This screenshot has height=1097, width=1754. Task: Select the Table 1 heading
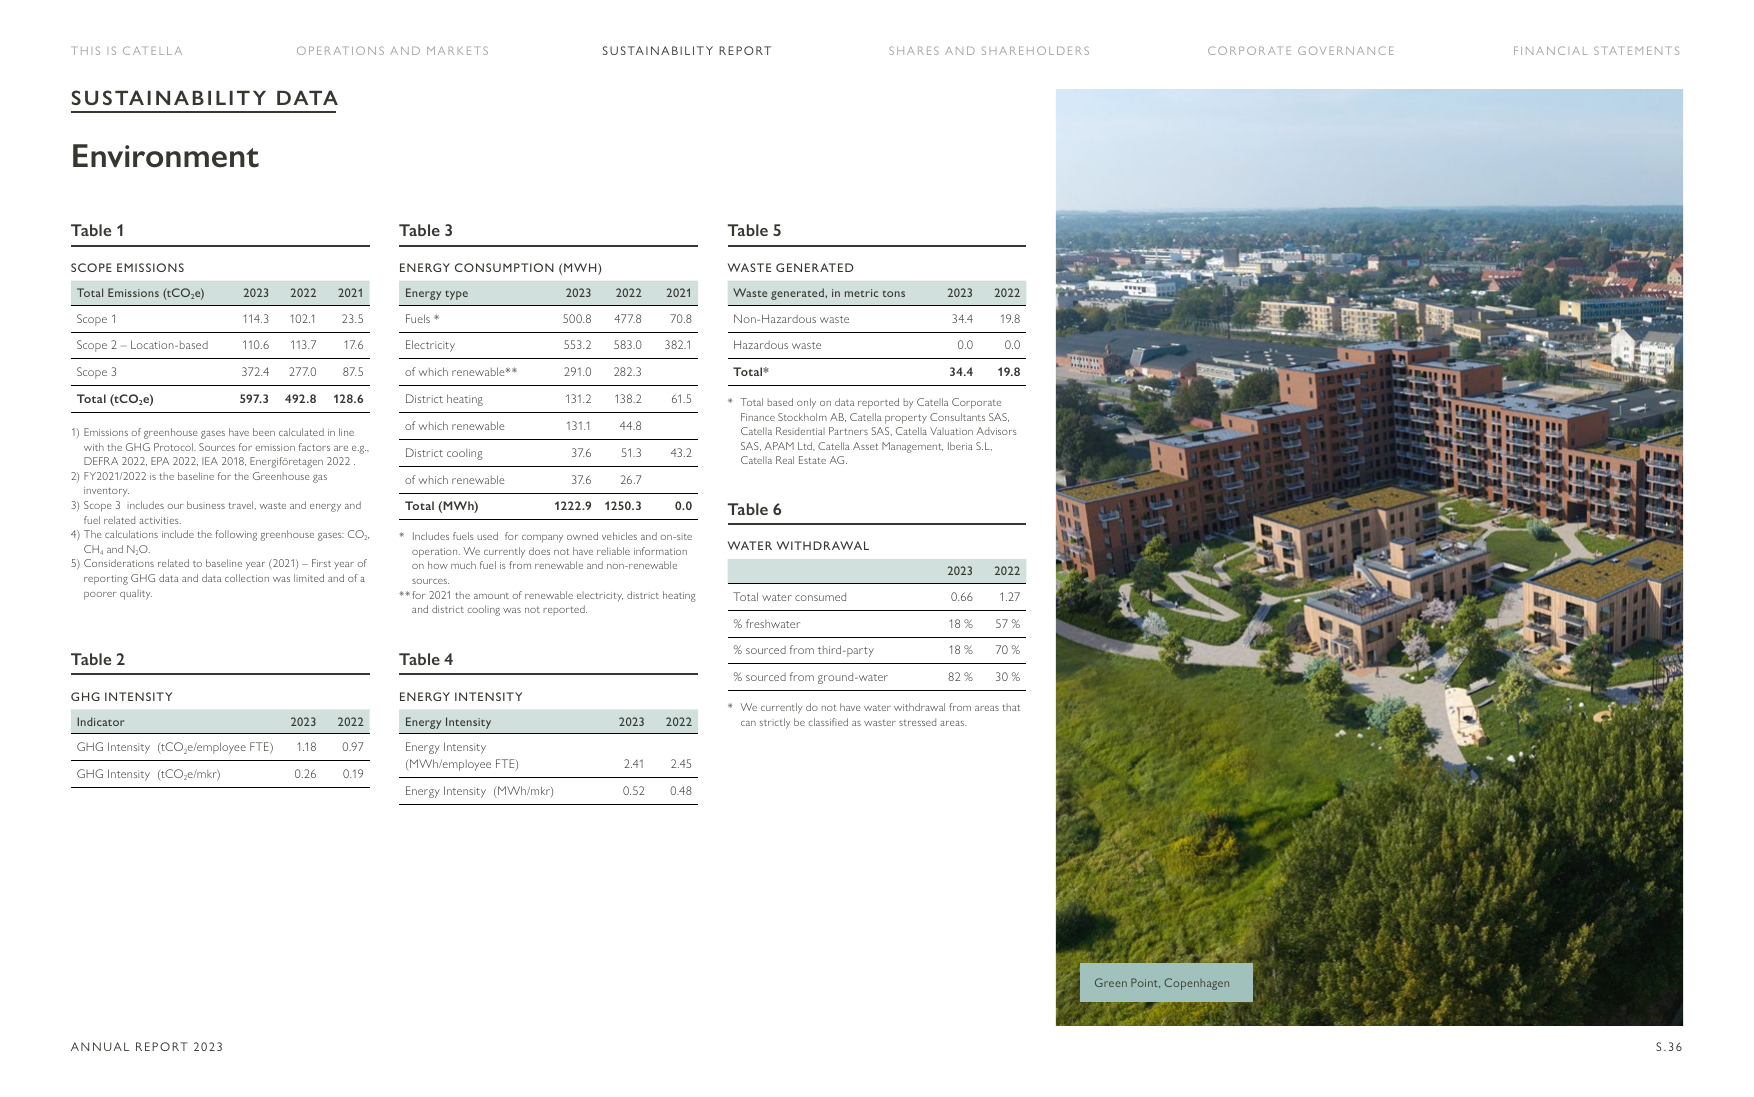click(x=98, y=231)
